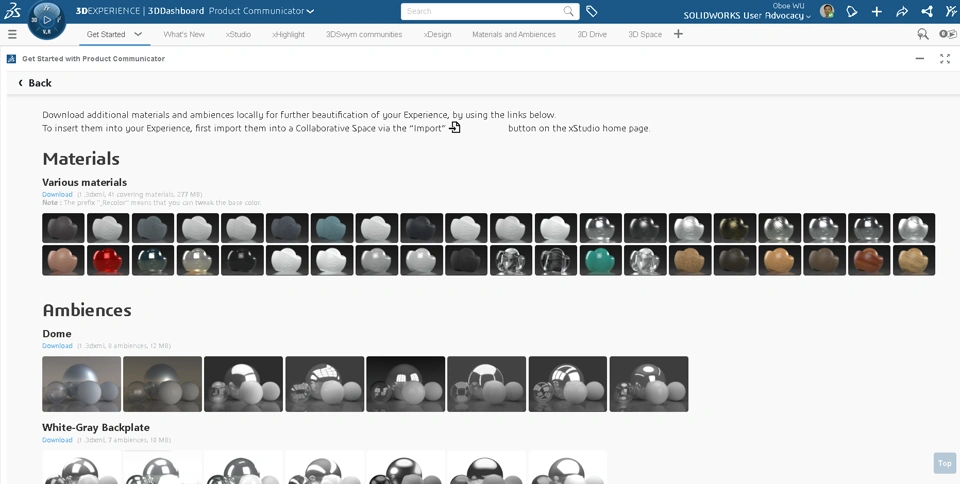Select the first White-Gray Backplate thumbnail
The image size is (960, 484).
(81, 467)
